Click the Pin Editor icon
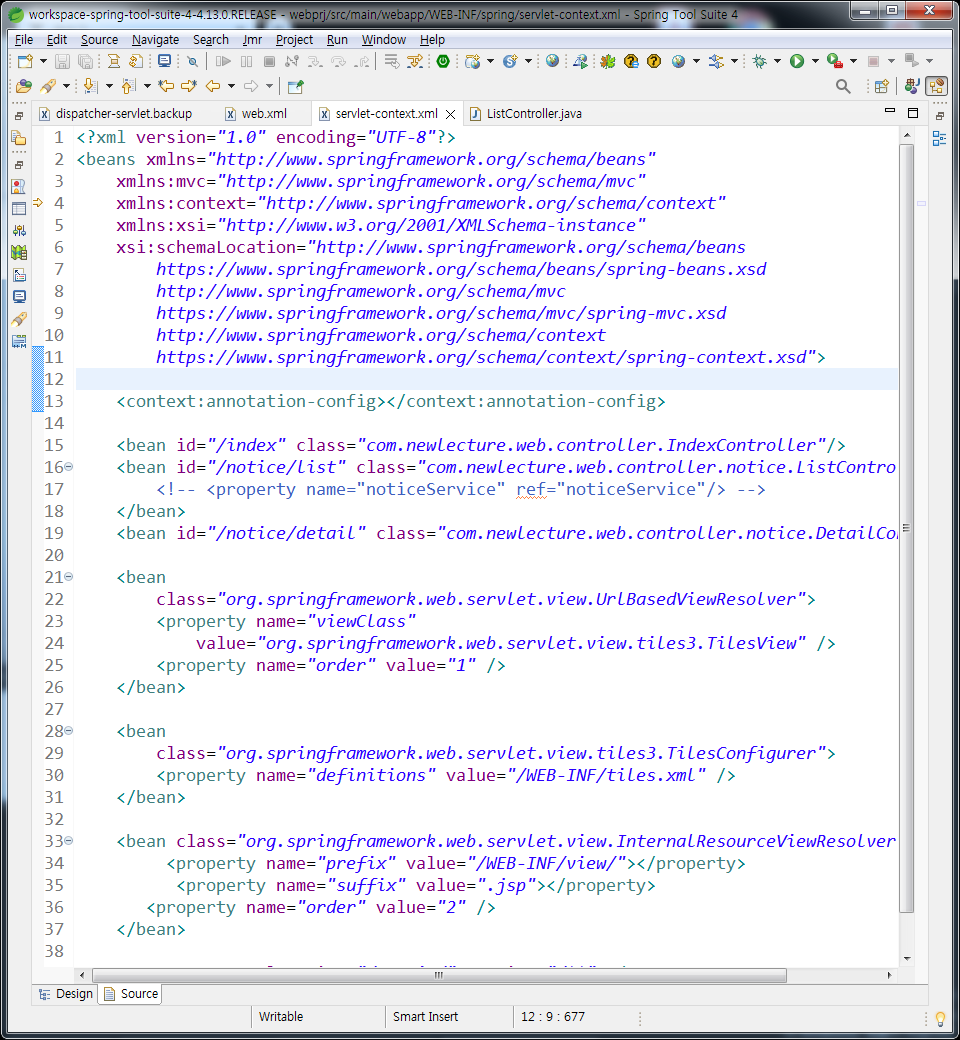The height and width of the screenshot is (1040, 960). click(x=296, y=86)
